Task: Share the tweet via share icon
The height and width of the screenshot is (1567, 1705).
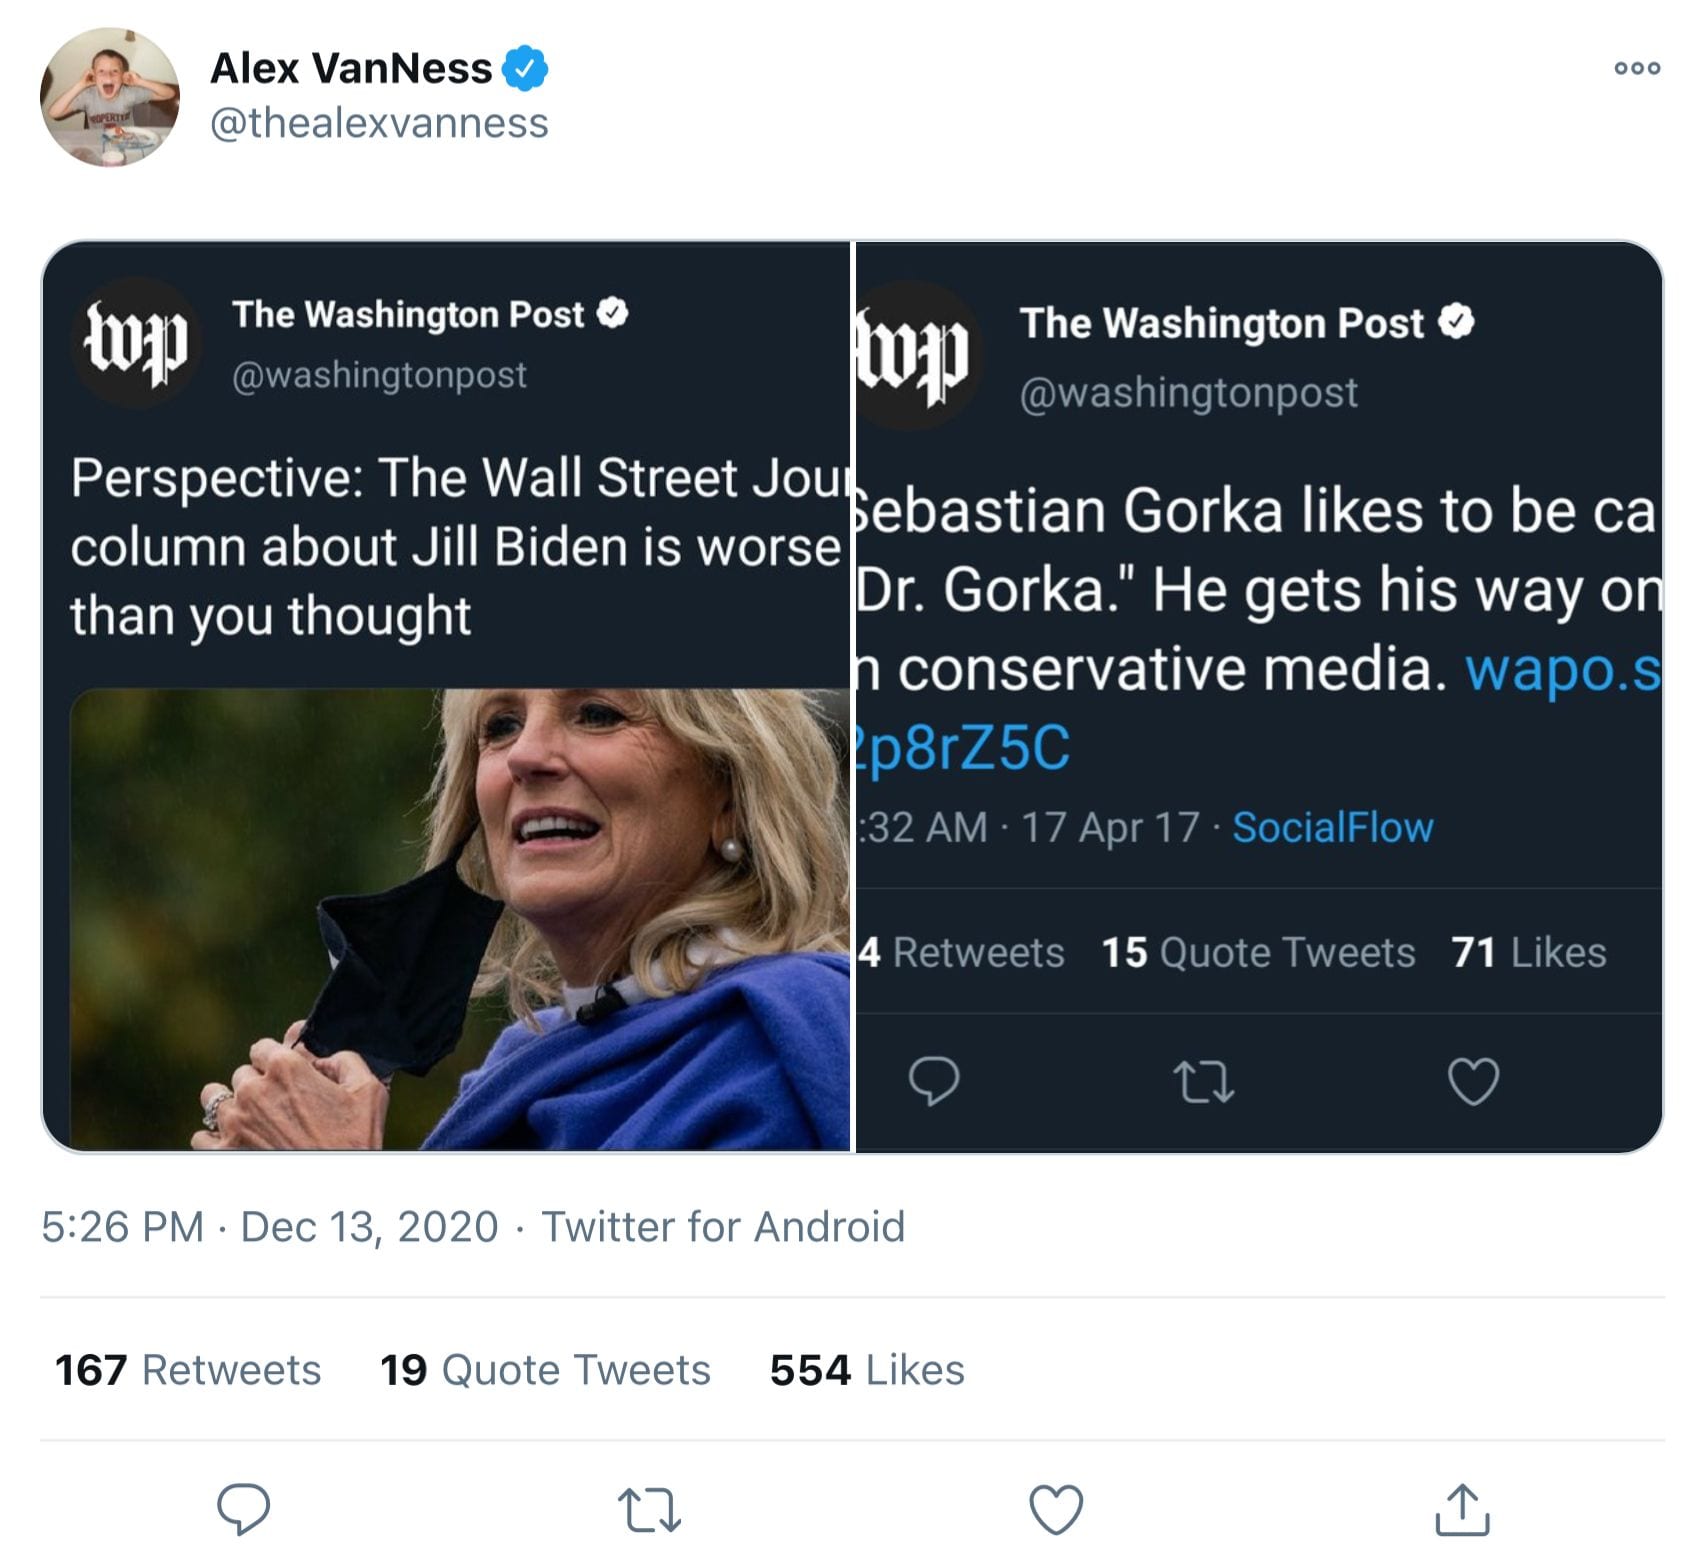Action: click(1462, 1509)
